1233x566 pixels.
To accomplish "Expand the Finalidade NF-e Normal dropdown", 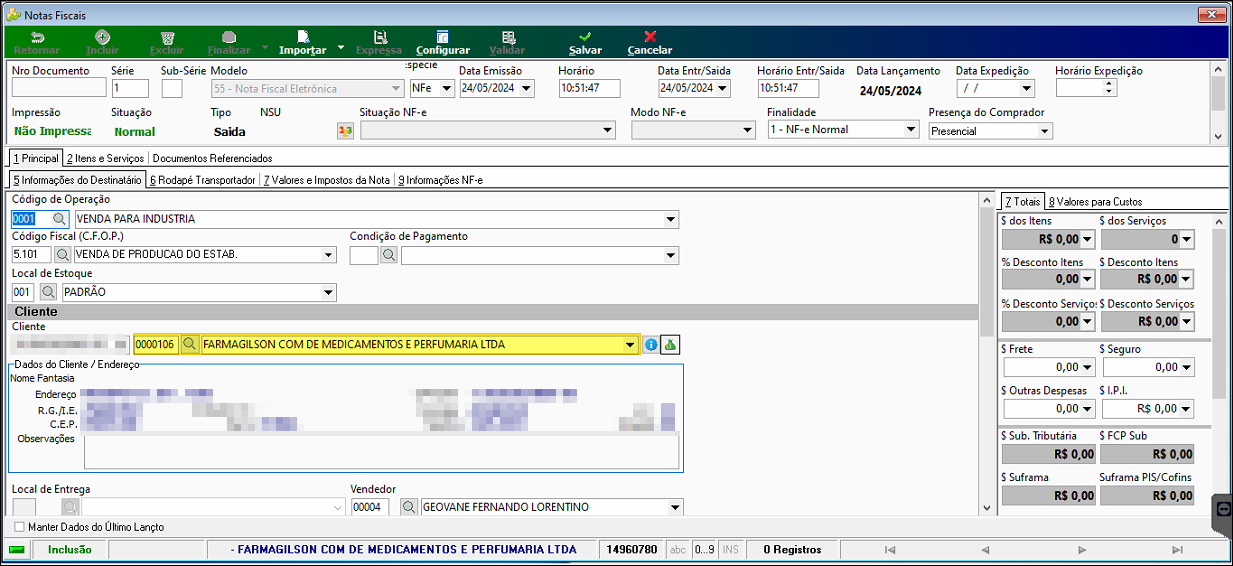I will tap(910, 130).
